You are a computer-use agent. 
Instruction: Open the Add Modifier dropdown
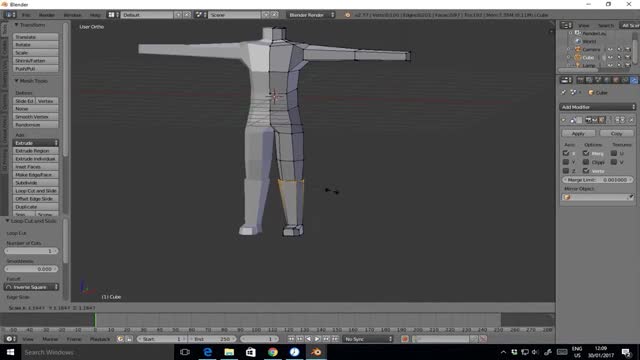click(598, 107)
